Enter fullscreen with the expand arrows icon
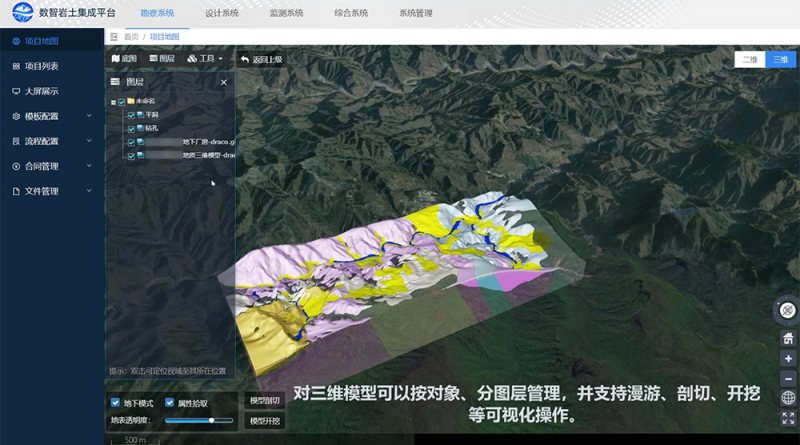This screenshot has width=800, height=445. (788, 418)
